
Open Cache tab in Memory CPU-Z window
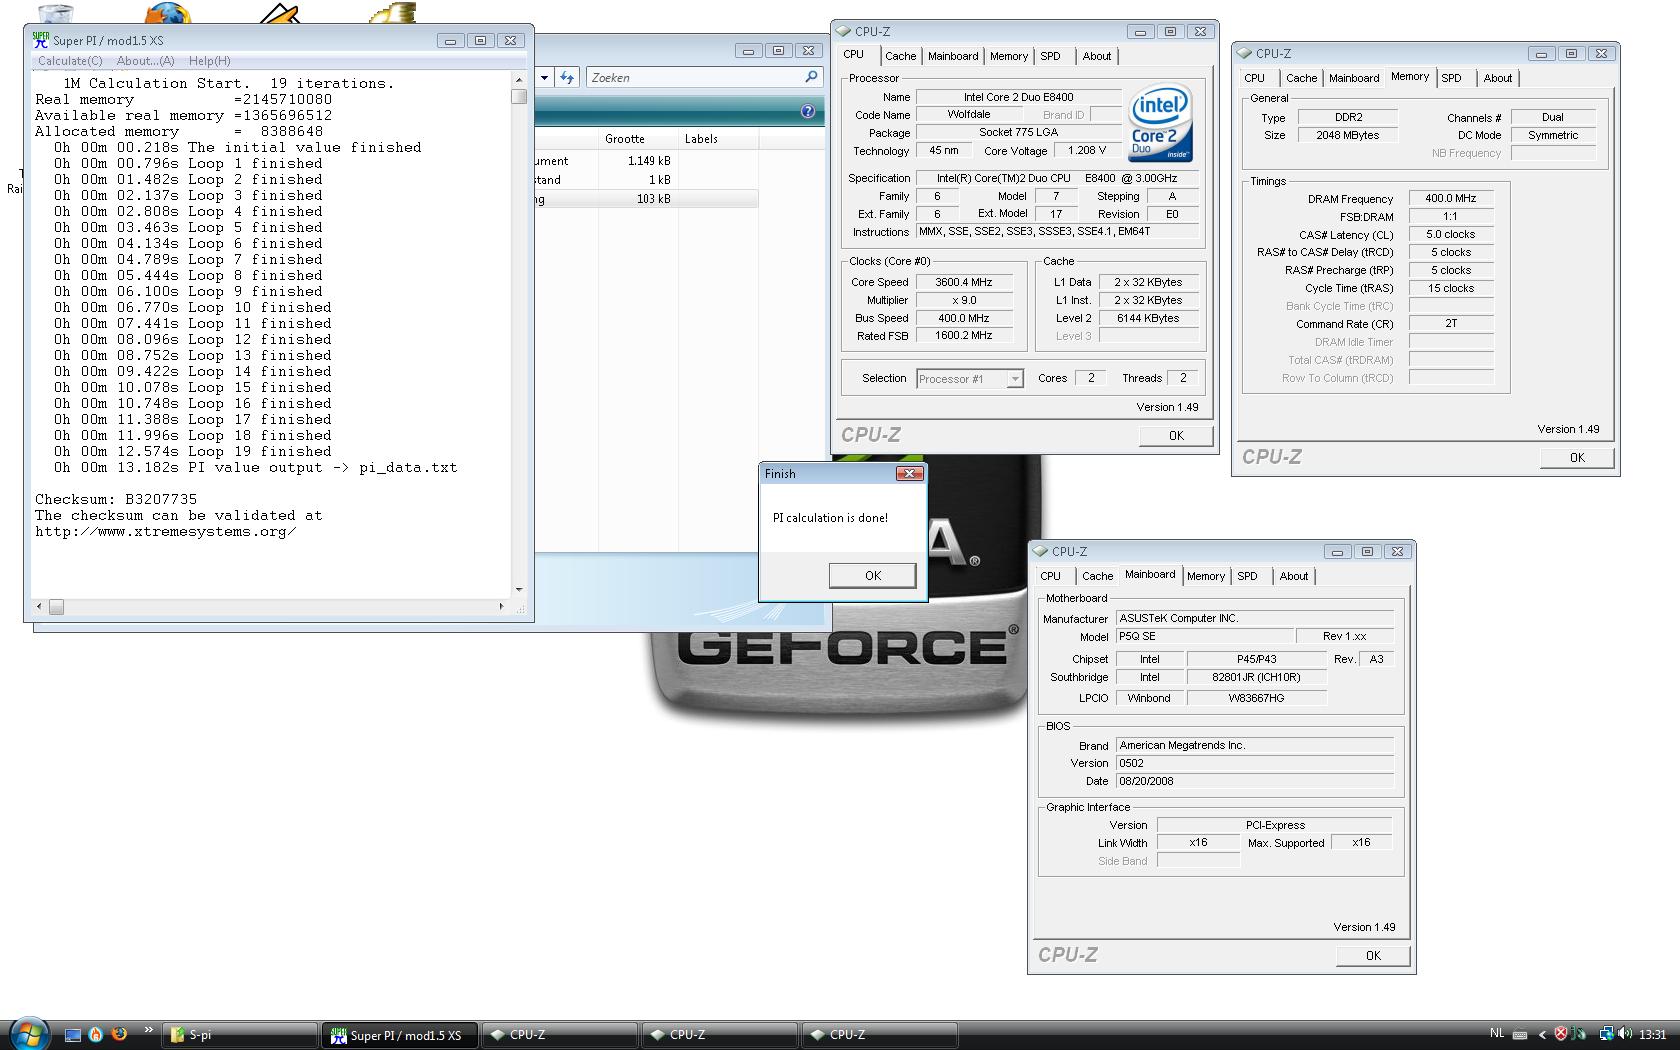(1301, 78)
